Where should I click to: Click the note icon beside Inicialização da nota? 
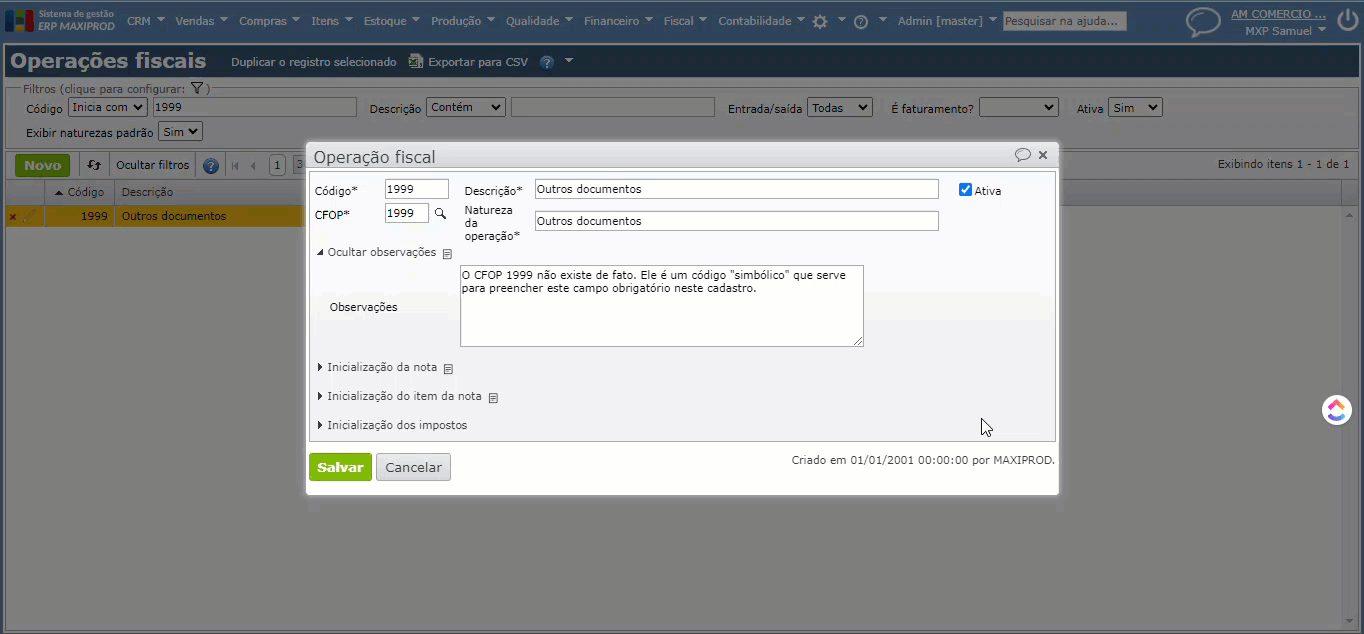pyautogui.click(x=449, y=369)
